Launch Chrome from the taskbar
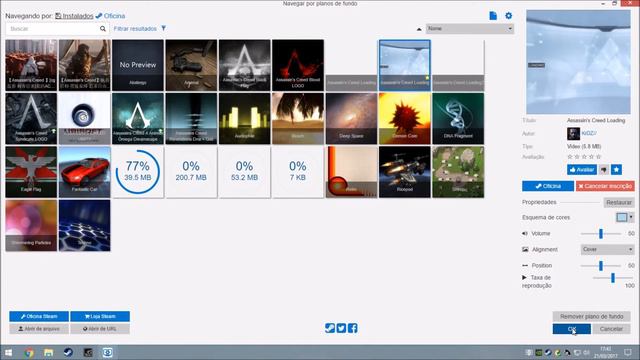This screenshot has height=360, width=640. click(x=29, y=352)
